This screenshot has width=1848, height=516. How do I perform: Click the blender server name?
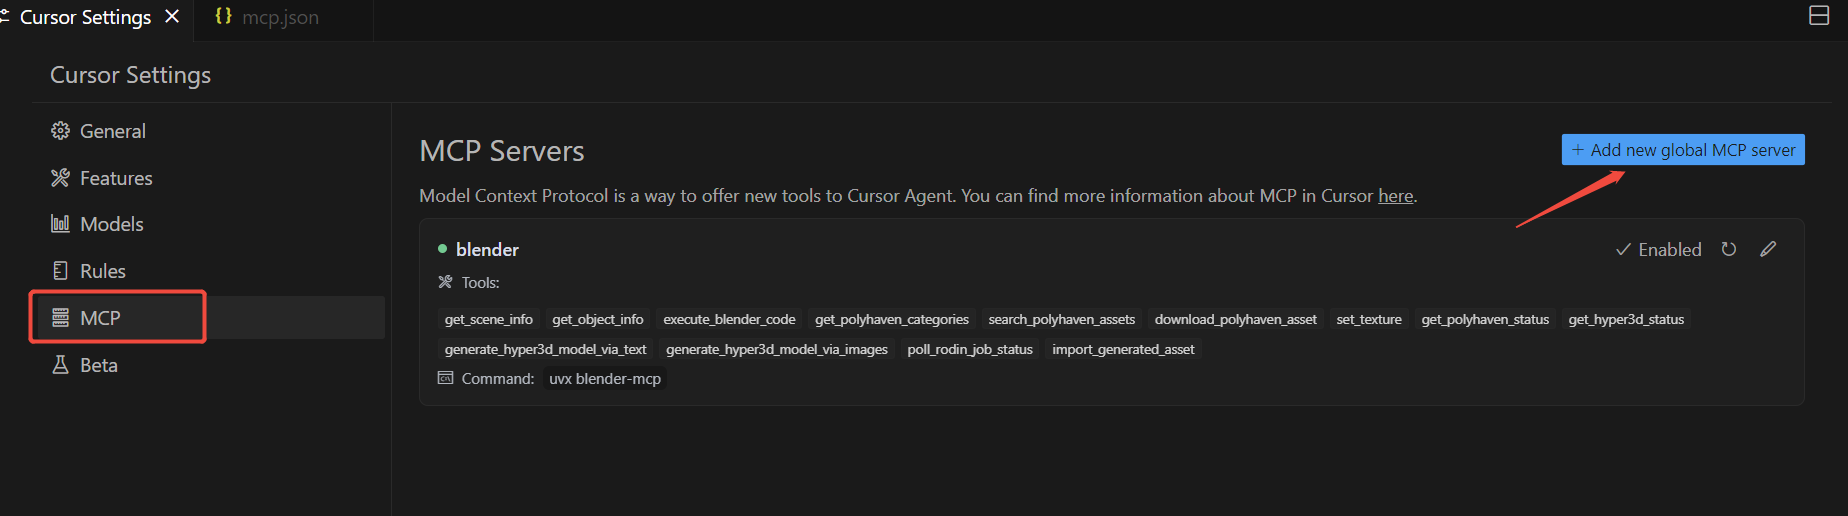coord(487,250)
